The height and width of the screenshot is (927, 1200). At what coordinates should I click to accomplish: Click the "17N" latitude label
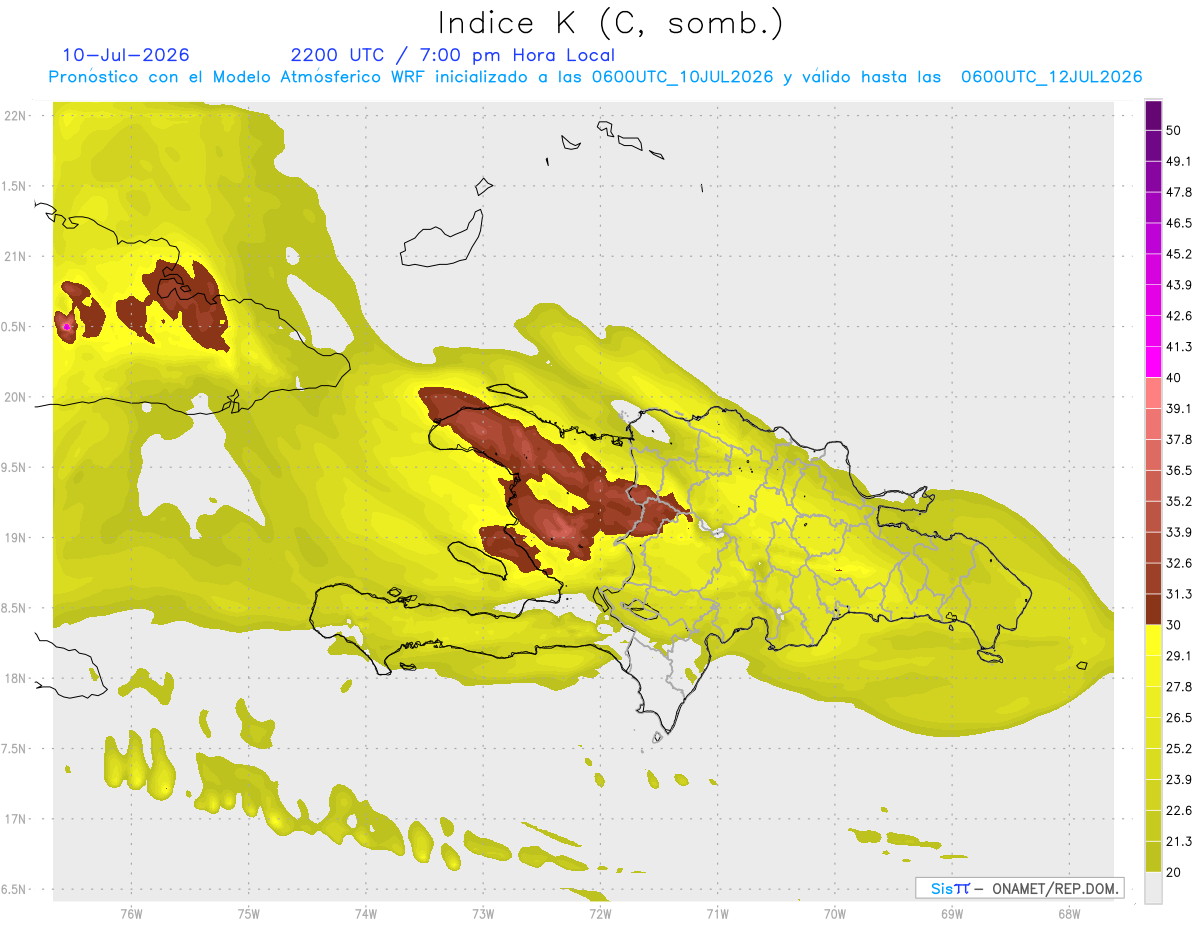(x=15, y=819)
